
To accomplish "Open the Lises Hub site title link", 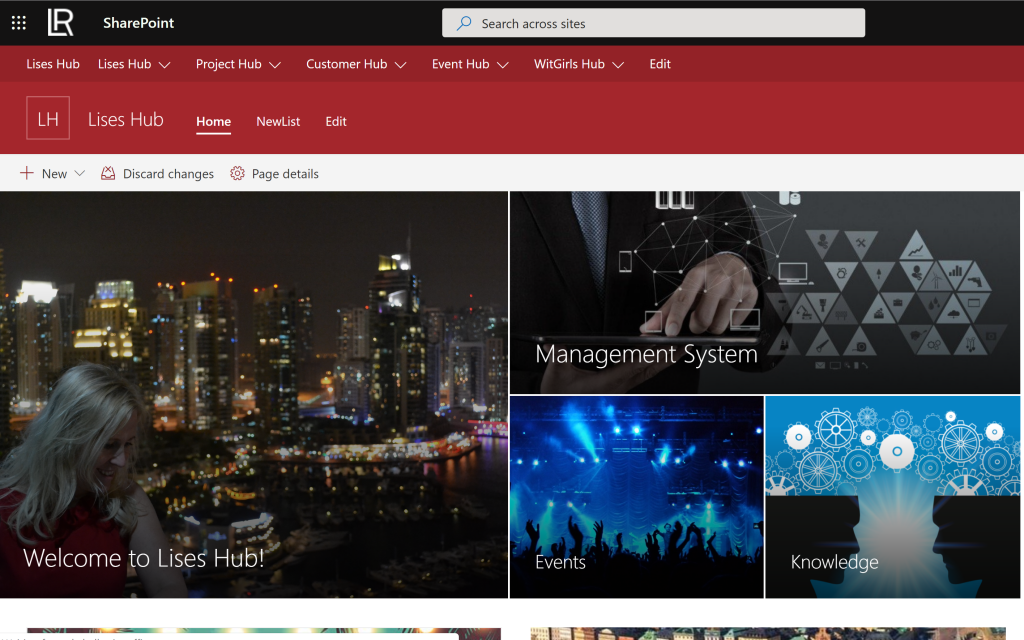I will point(125,118).
